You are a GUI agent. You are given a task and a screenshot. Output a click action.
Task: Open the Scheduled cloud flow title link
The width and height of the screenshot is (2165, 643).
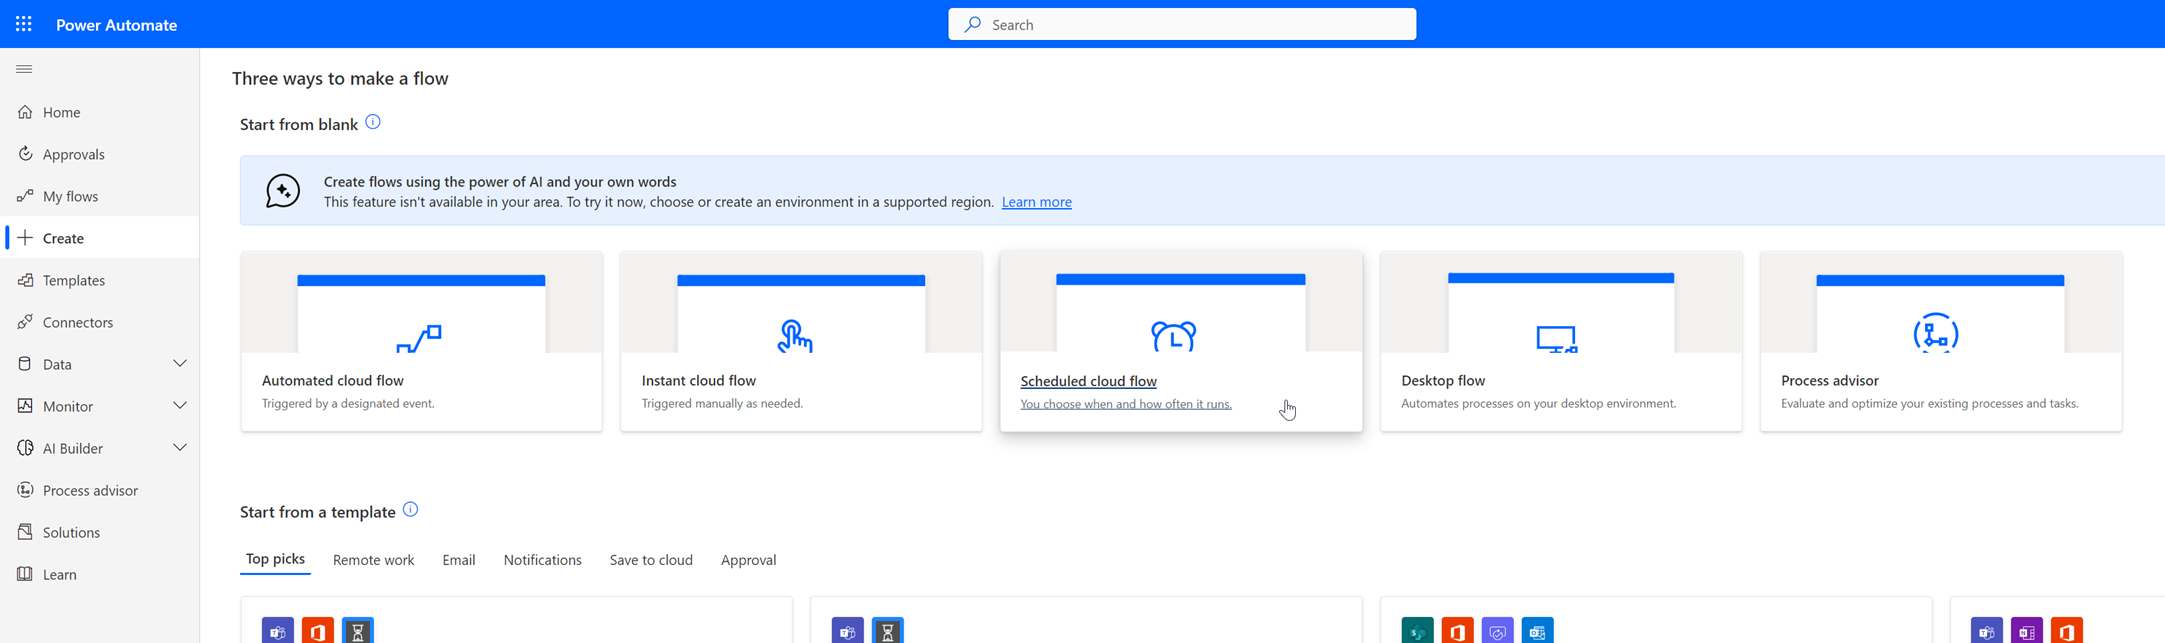[x=1088, y=381]
